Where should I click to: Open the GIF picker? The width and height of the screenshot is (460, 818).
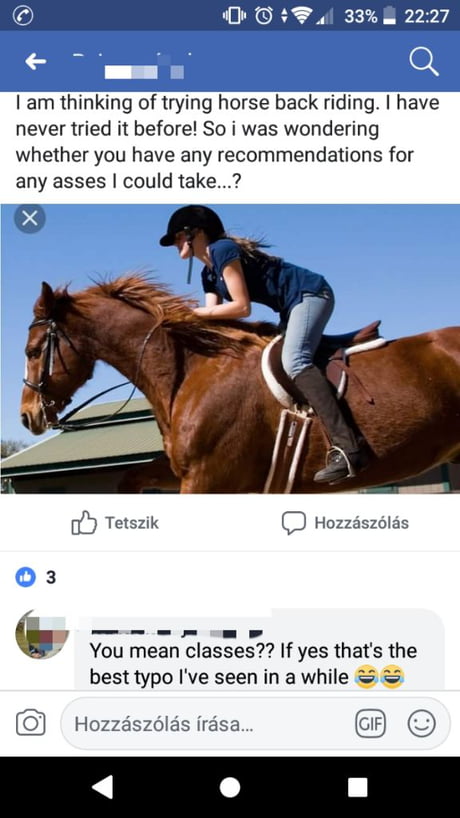(370, 724)
